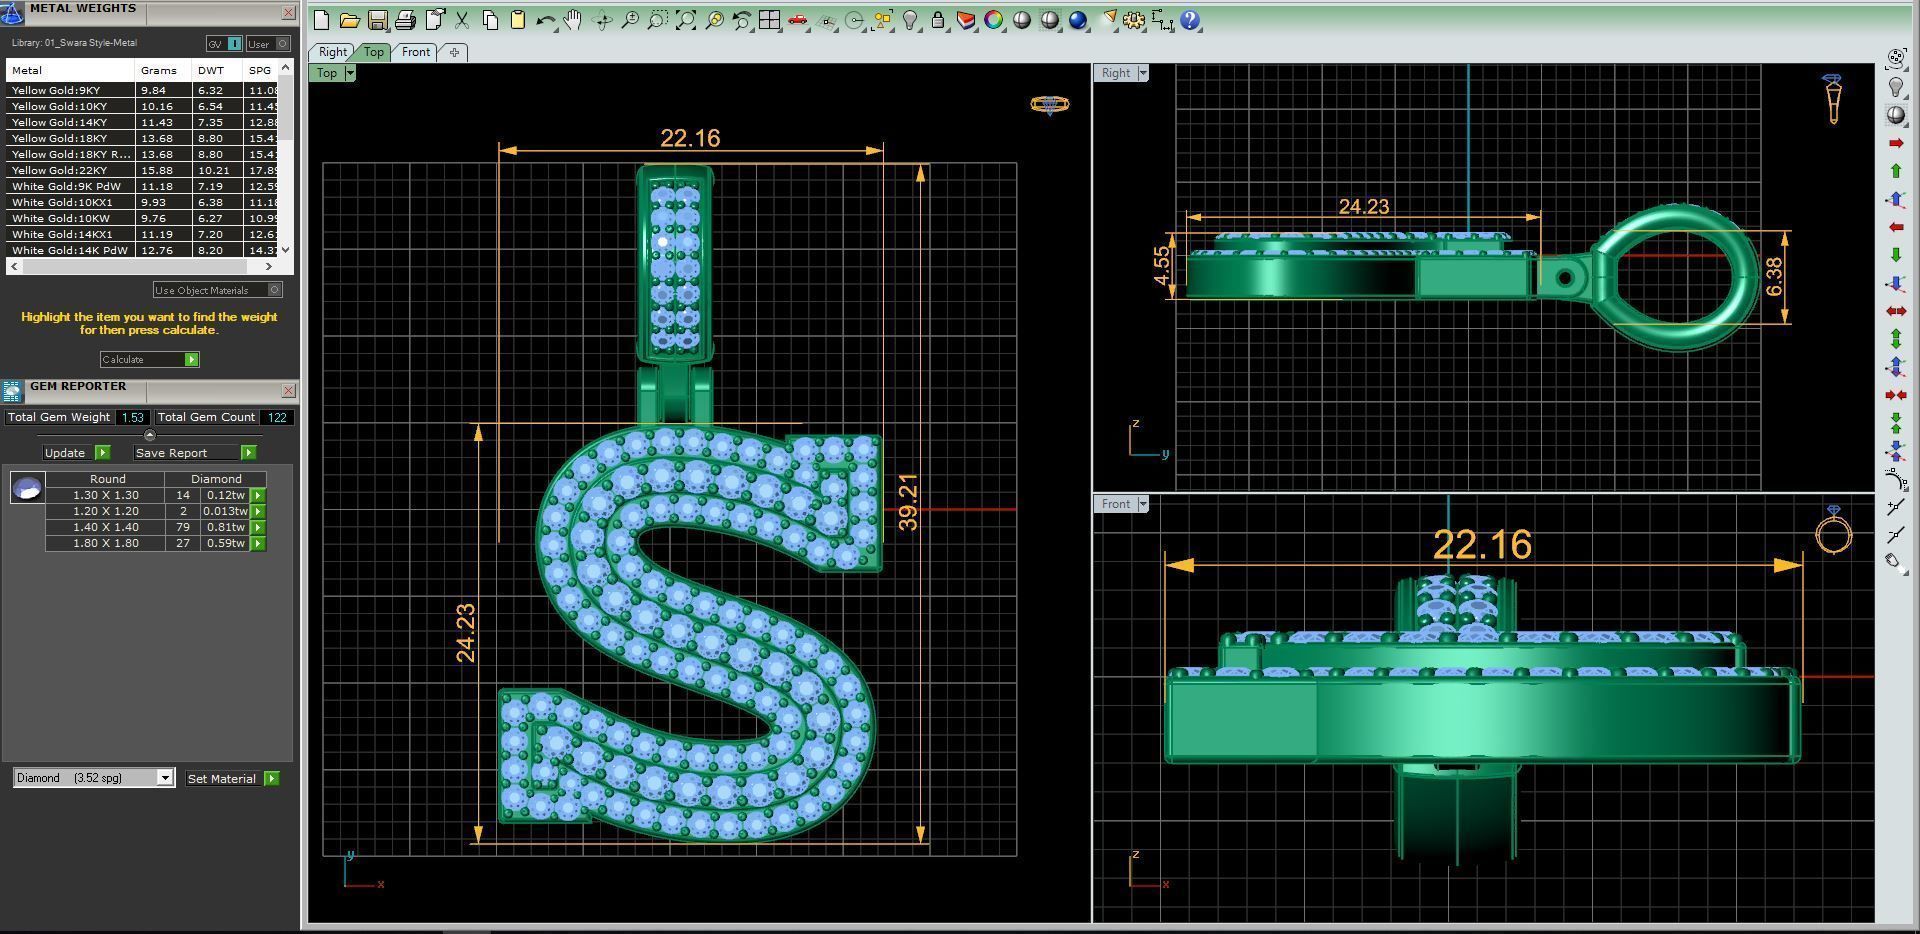Paste with the clipboard icon
Screen dimensions: 1920x934
tap(518, 20)
